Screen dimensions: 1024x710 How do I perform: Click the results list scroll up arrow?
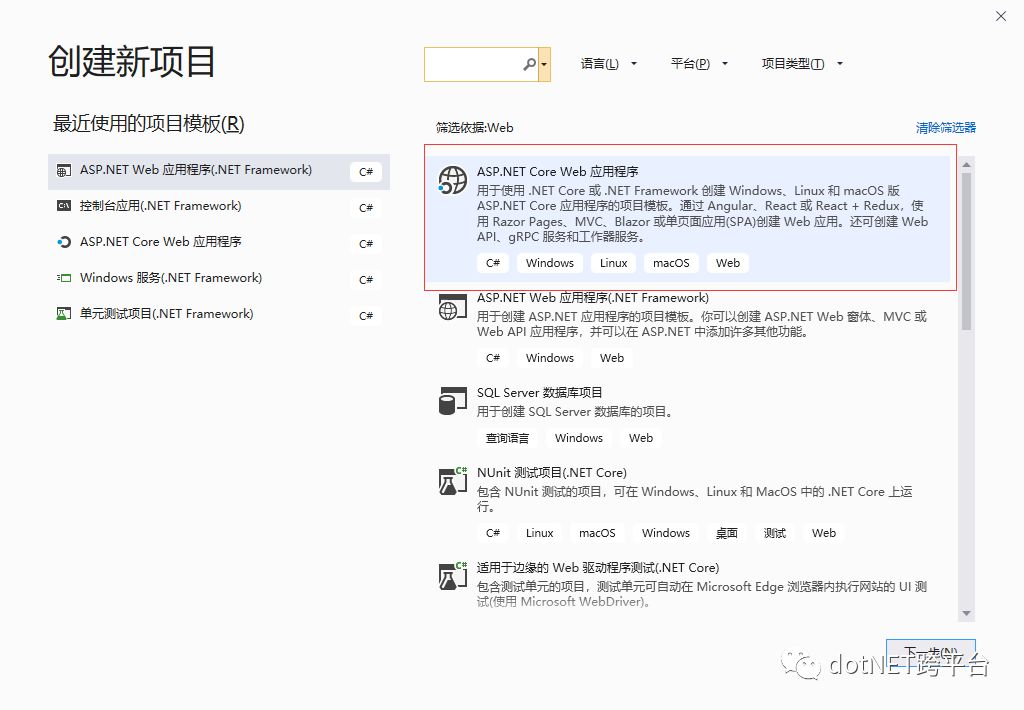click(x=967, y=165)
